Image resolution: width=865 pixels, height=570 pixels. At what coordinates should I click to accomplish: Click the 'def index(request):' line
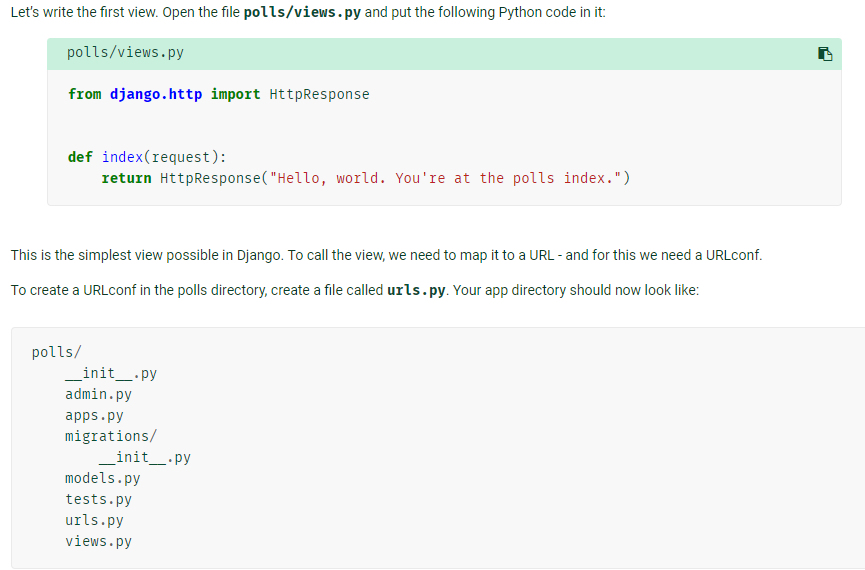pos(147,157)
